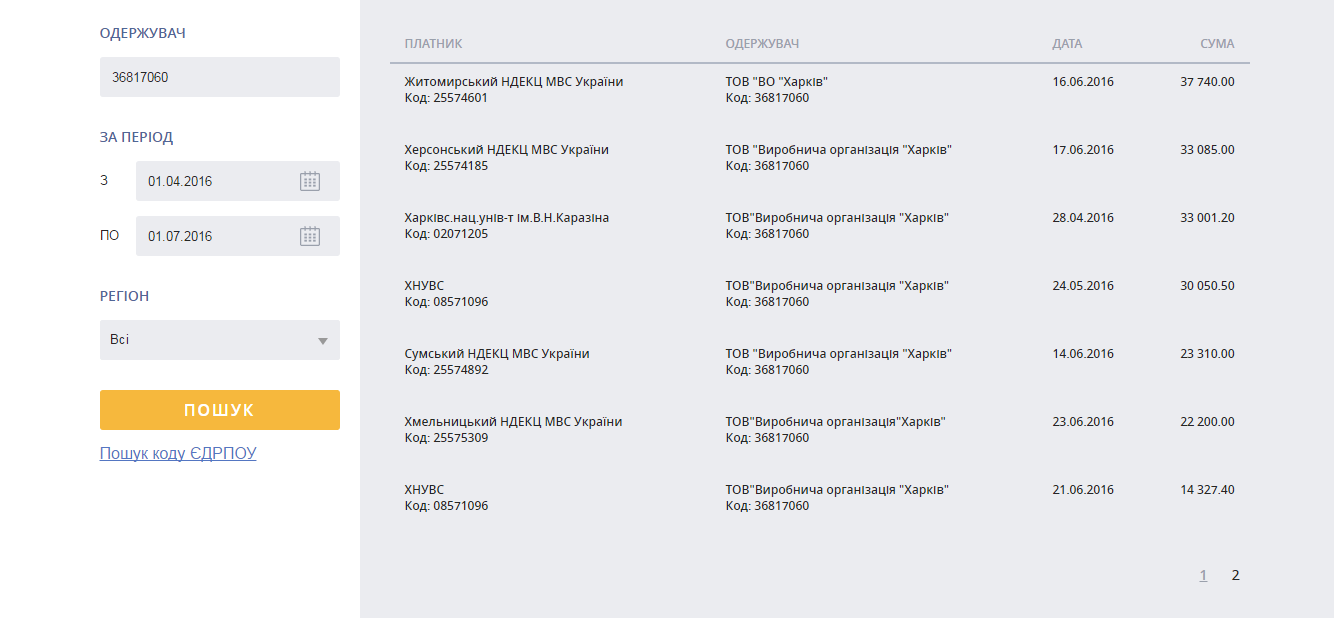Click the ПОШУК search button
The width and height of the screenshot is (1334, 618).
tap(220, 410)
